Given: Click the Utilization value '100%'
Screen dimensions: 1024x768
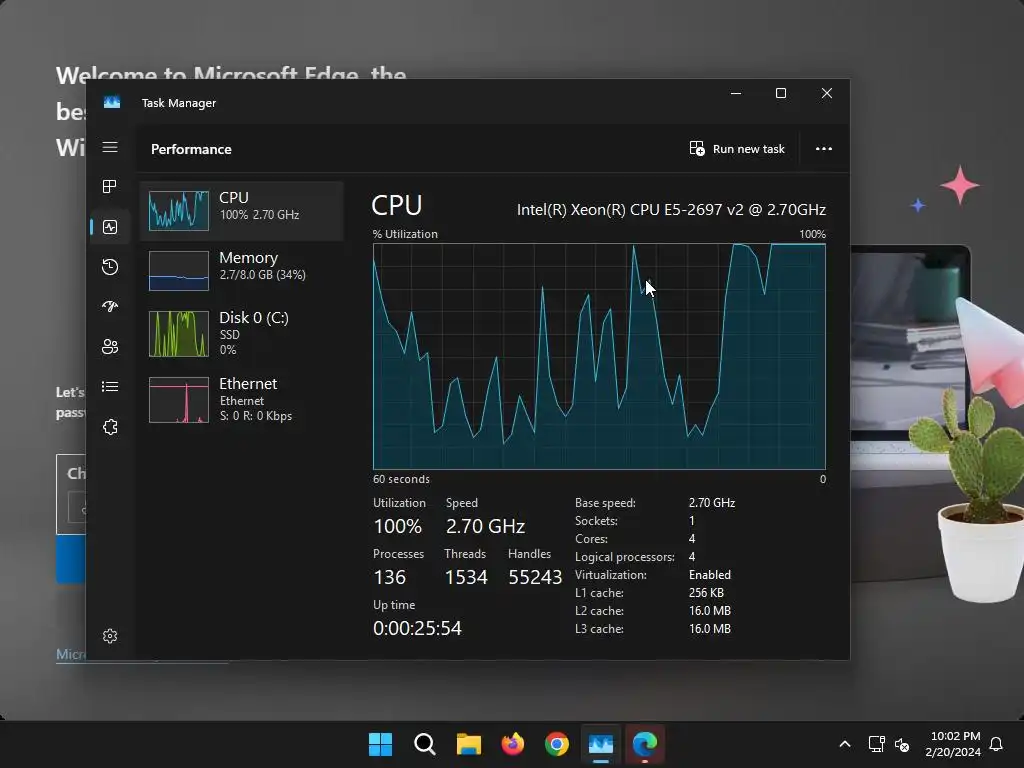Looking at the screenshot, I should (397, 526).
